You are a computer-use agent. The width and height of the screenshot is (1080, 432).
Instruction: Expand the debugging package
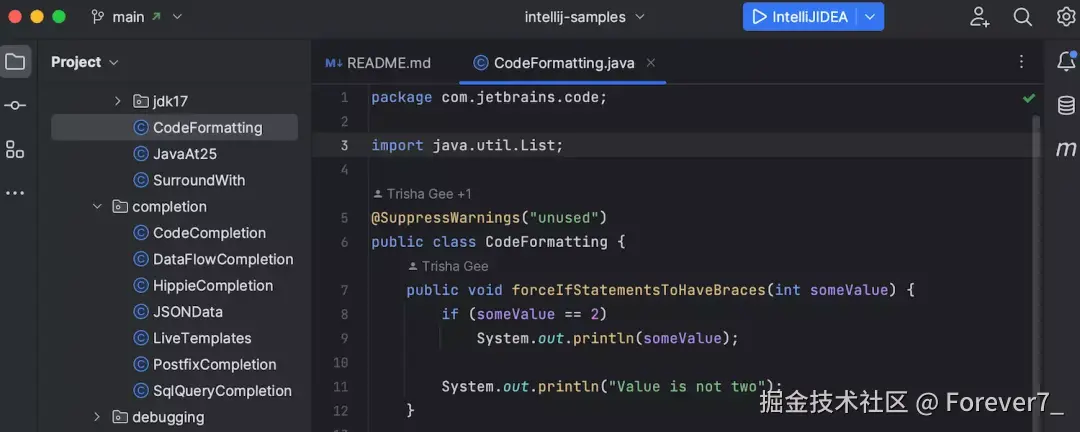(97, 417)
